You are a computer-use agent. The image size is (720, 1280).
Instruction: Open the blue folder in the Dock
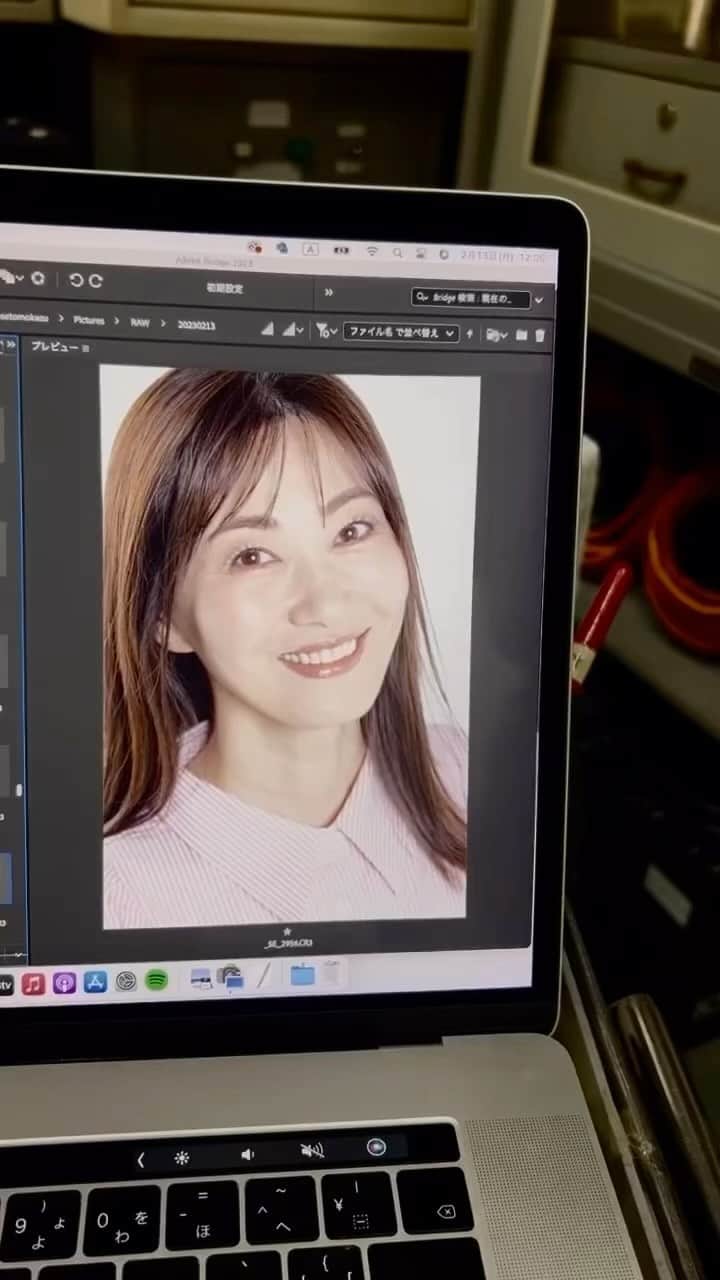click(x=302, y=973)
